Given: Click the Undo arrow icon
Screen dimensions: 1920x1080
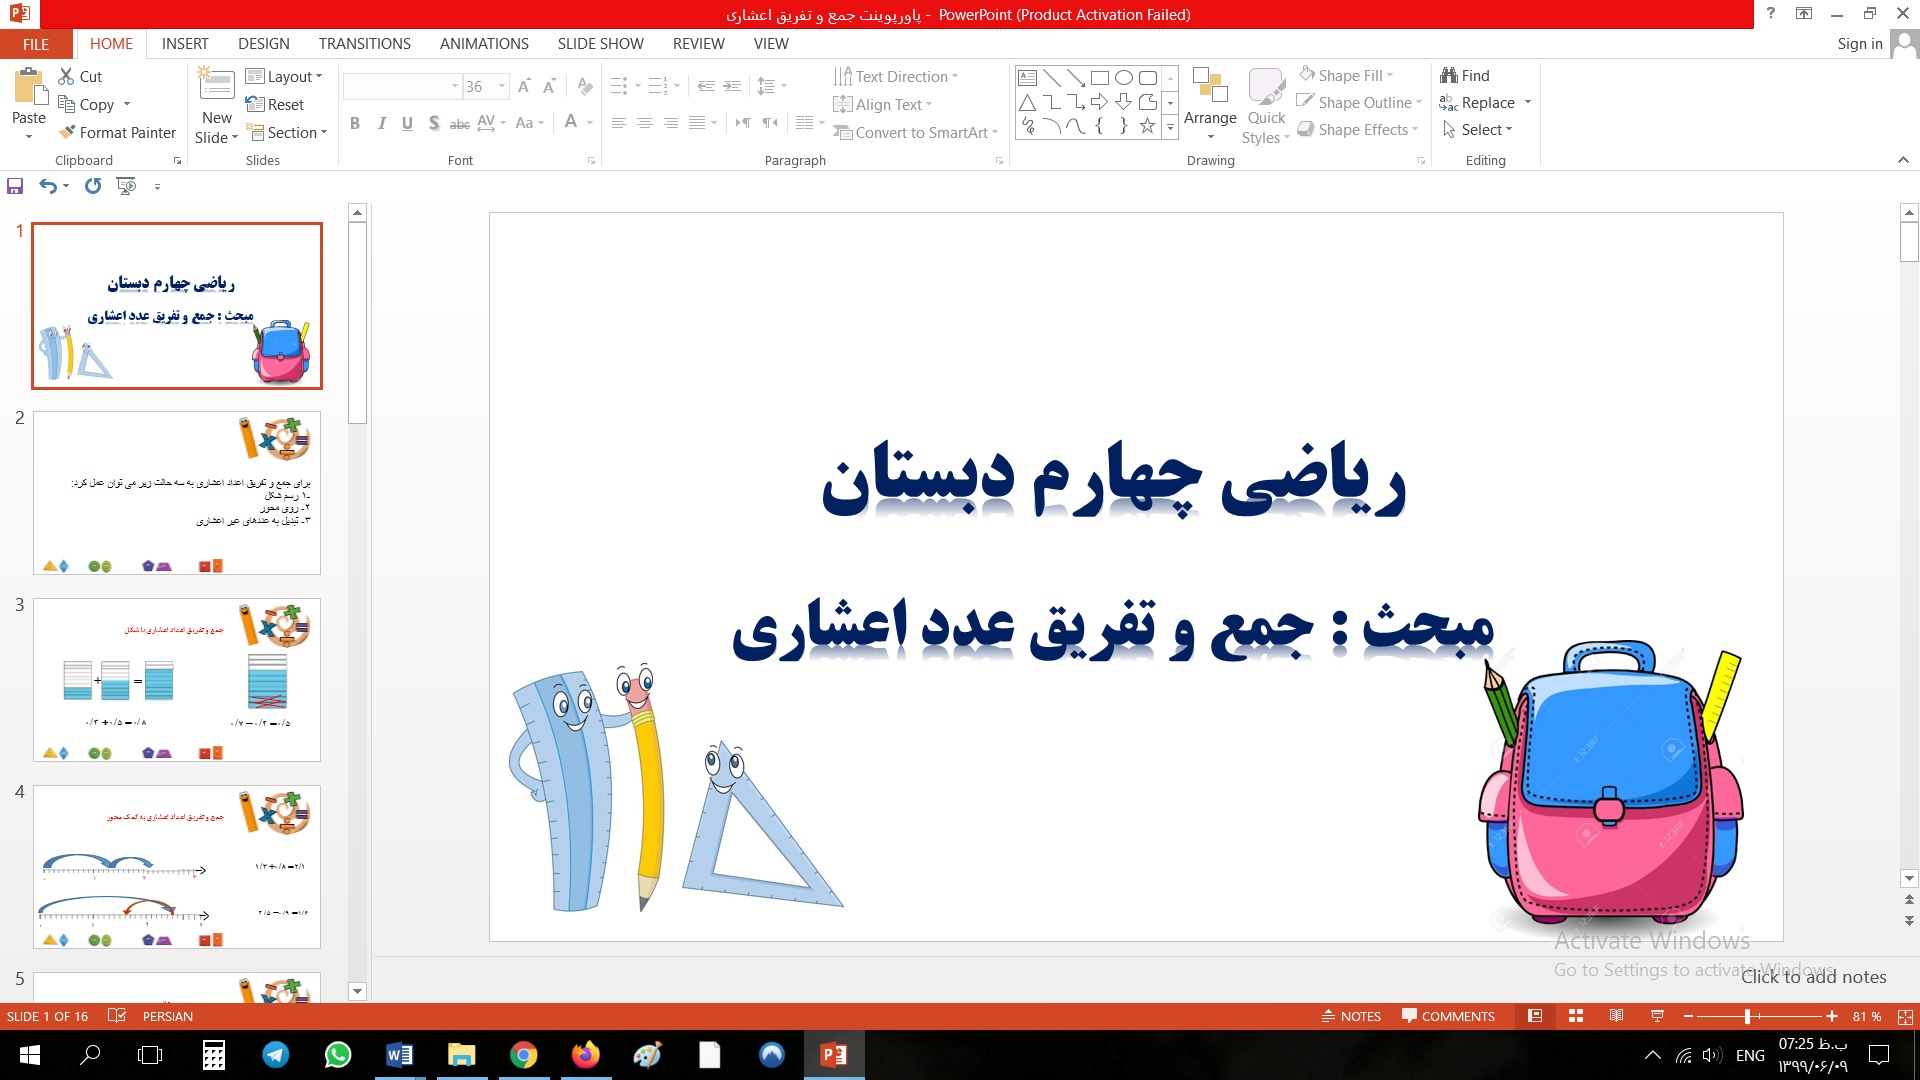Looking at the screenshot, I should pos(47,186).
